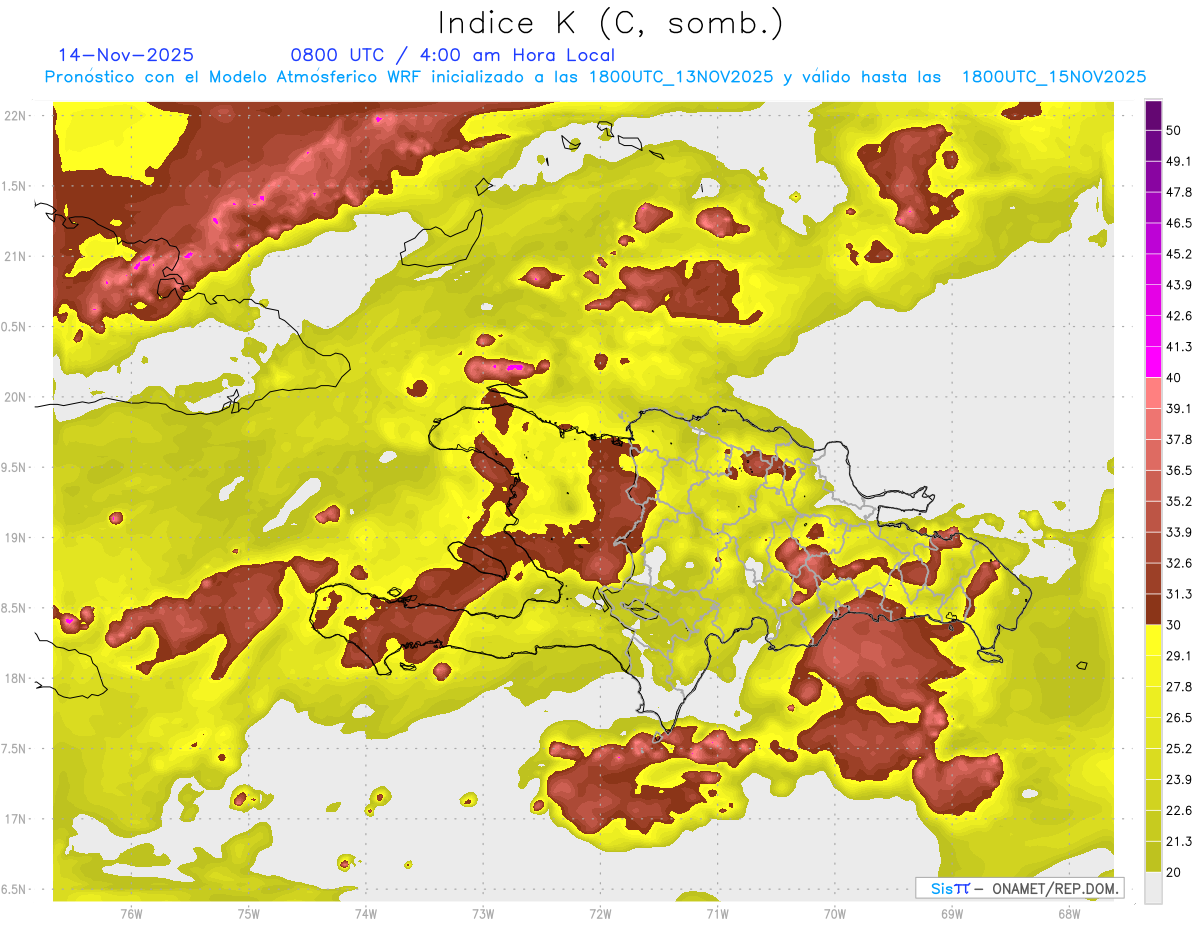Click the gray color bar segment below 20
The height and width of the screenshot is (927, 1200).
pos(1153,888)
